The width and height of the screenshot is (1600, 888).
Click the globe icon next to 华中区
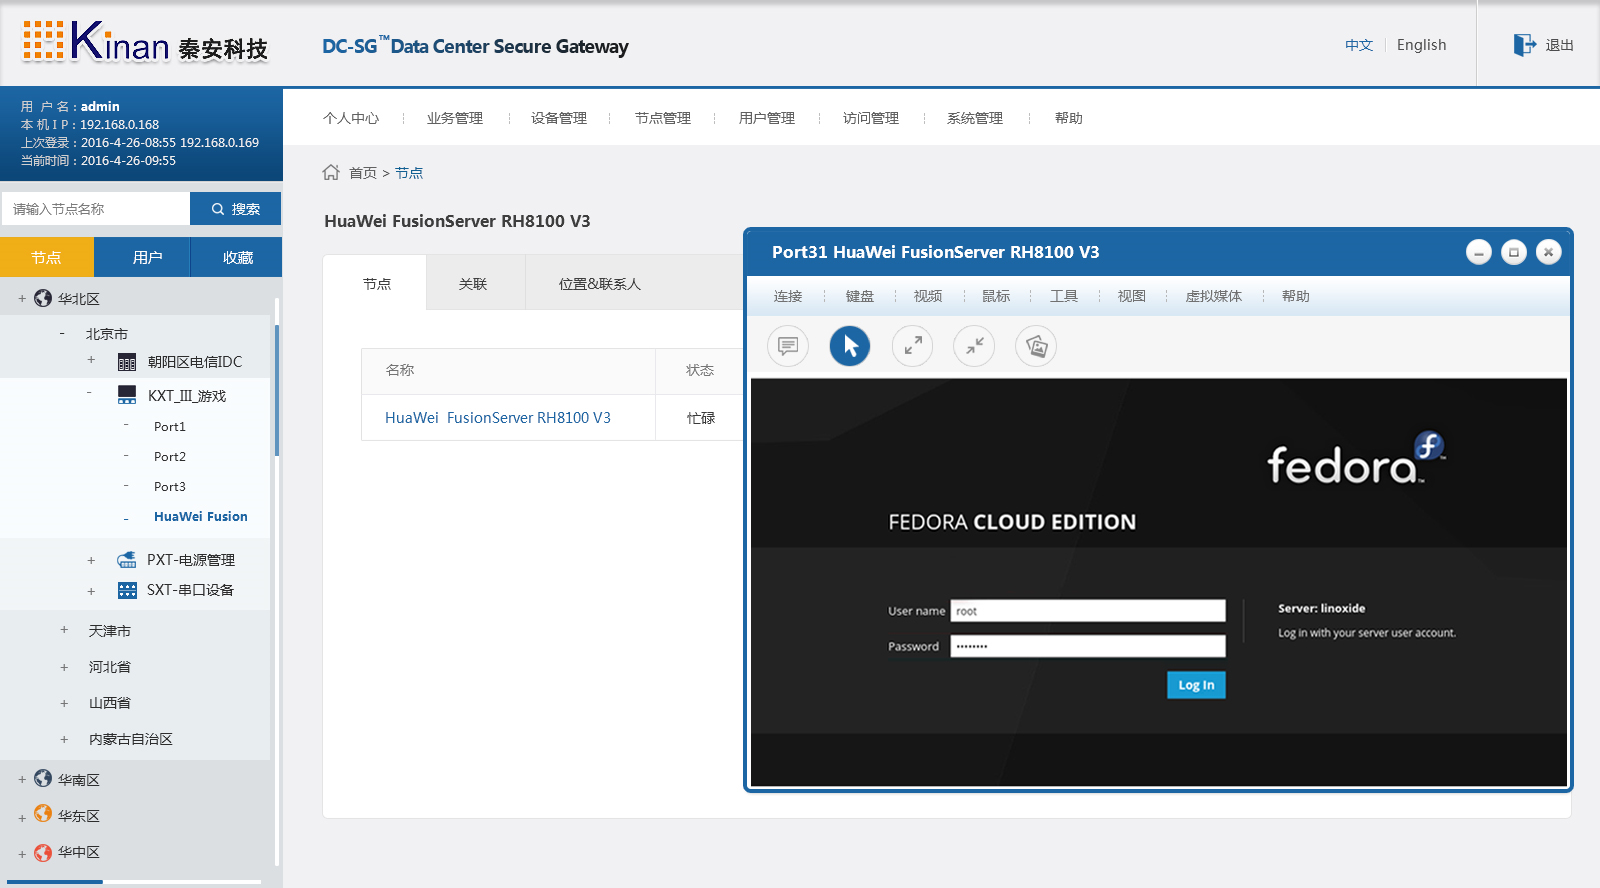coord(43,852)
